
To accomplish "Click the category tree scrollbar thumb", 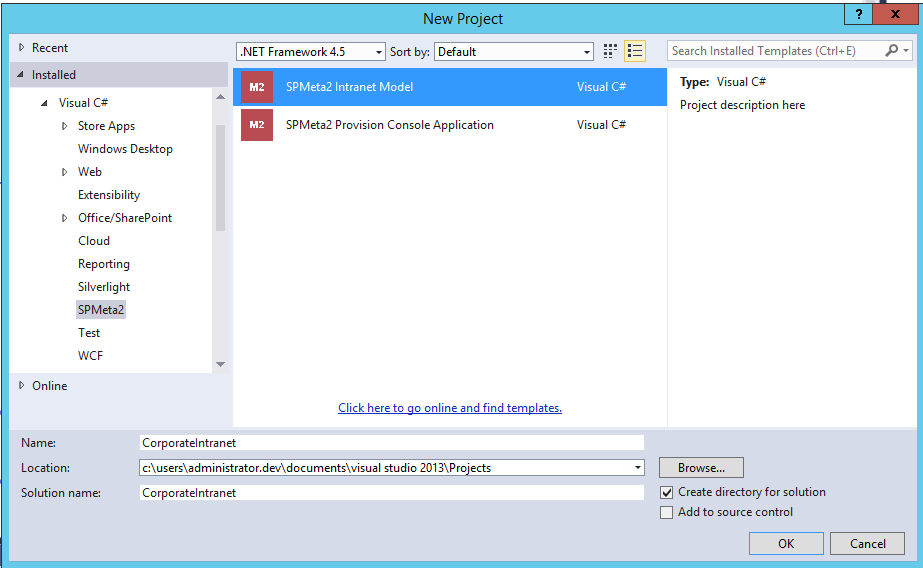I will point(220,178).
